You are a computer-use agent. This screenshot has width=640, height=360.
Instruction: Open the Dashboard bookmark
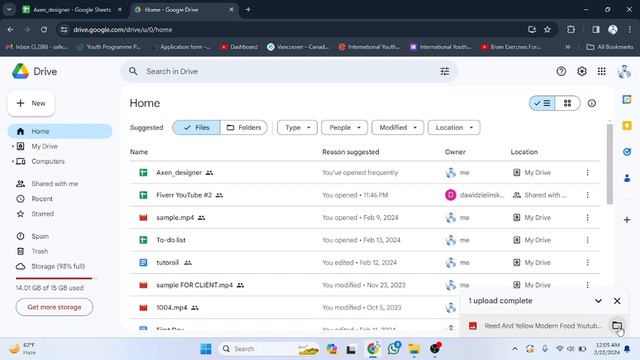click(238, 47)
